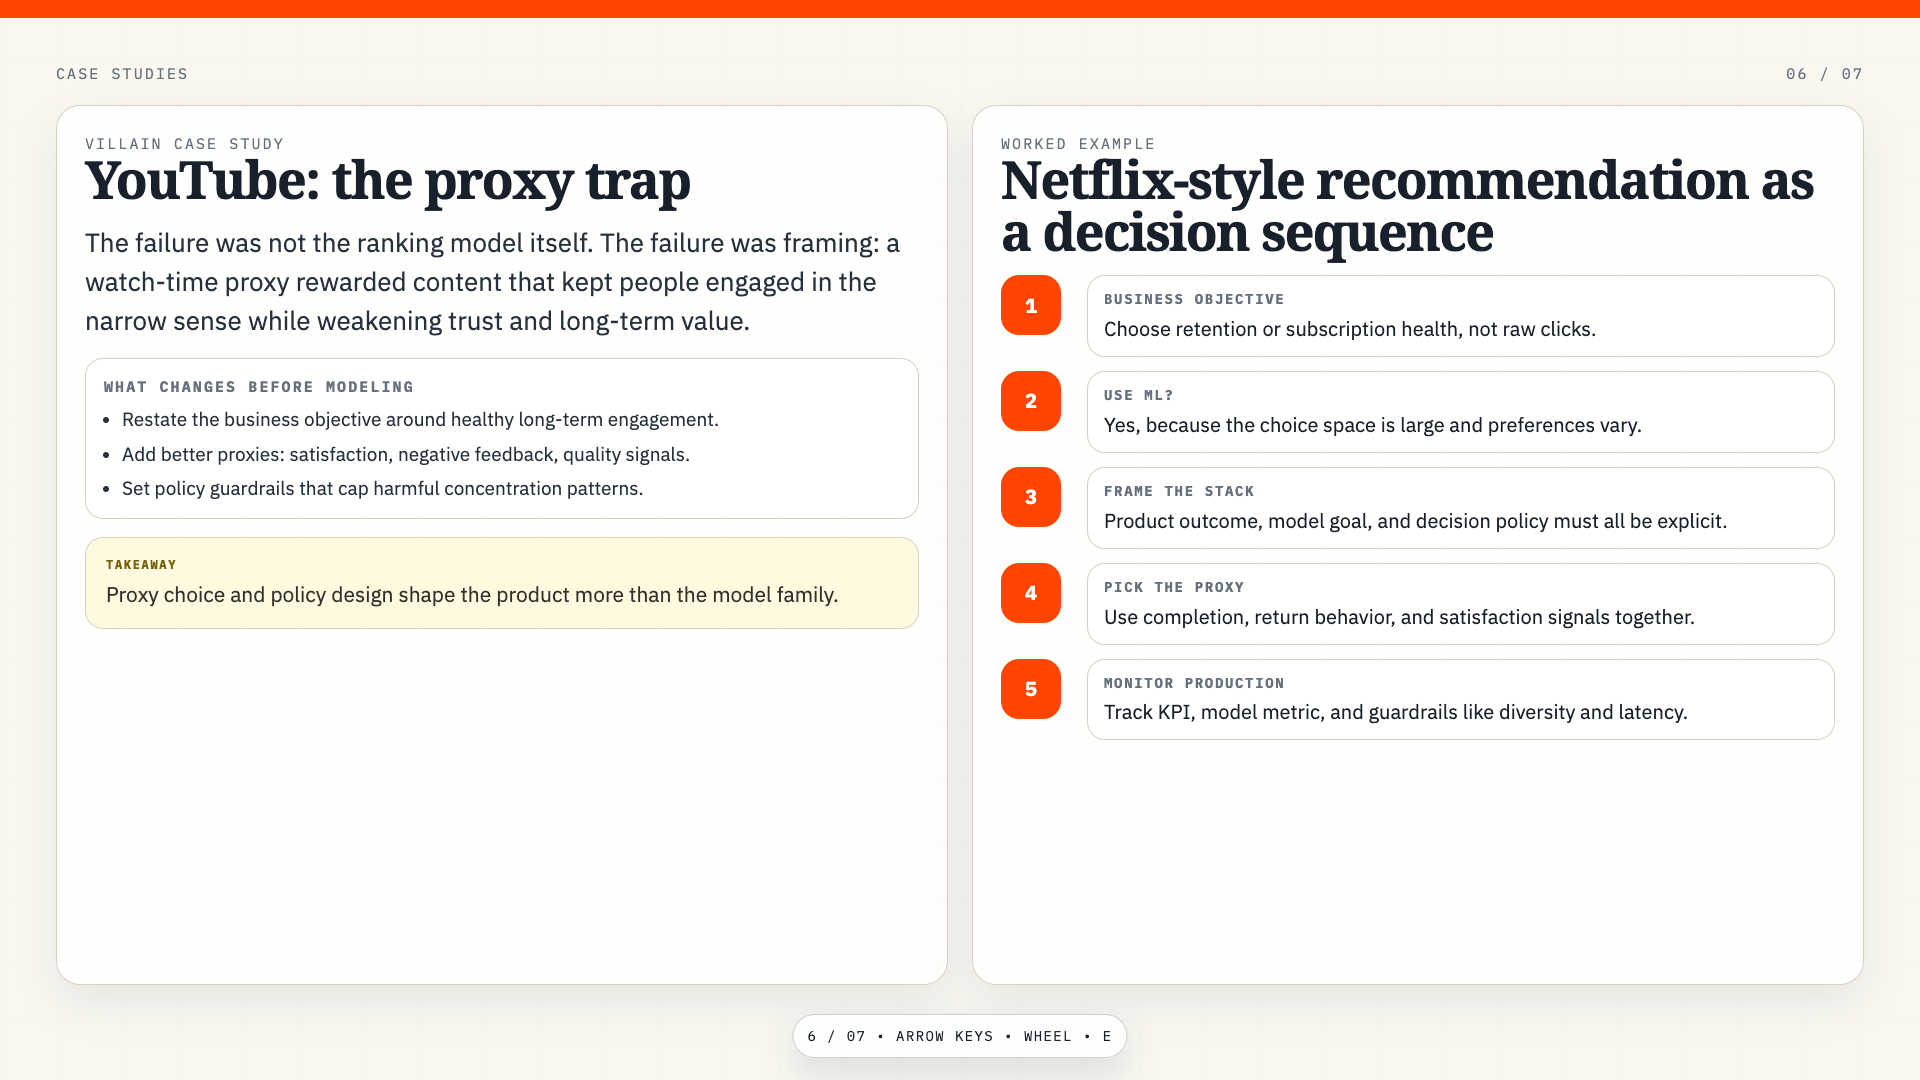Image resolution: width=1920 pixels, height=1080 pixels.
Task: Click the orange number 1 badge
Action: coord(1031,305)
